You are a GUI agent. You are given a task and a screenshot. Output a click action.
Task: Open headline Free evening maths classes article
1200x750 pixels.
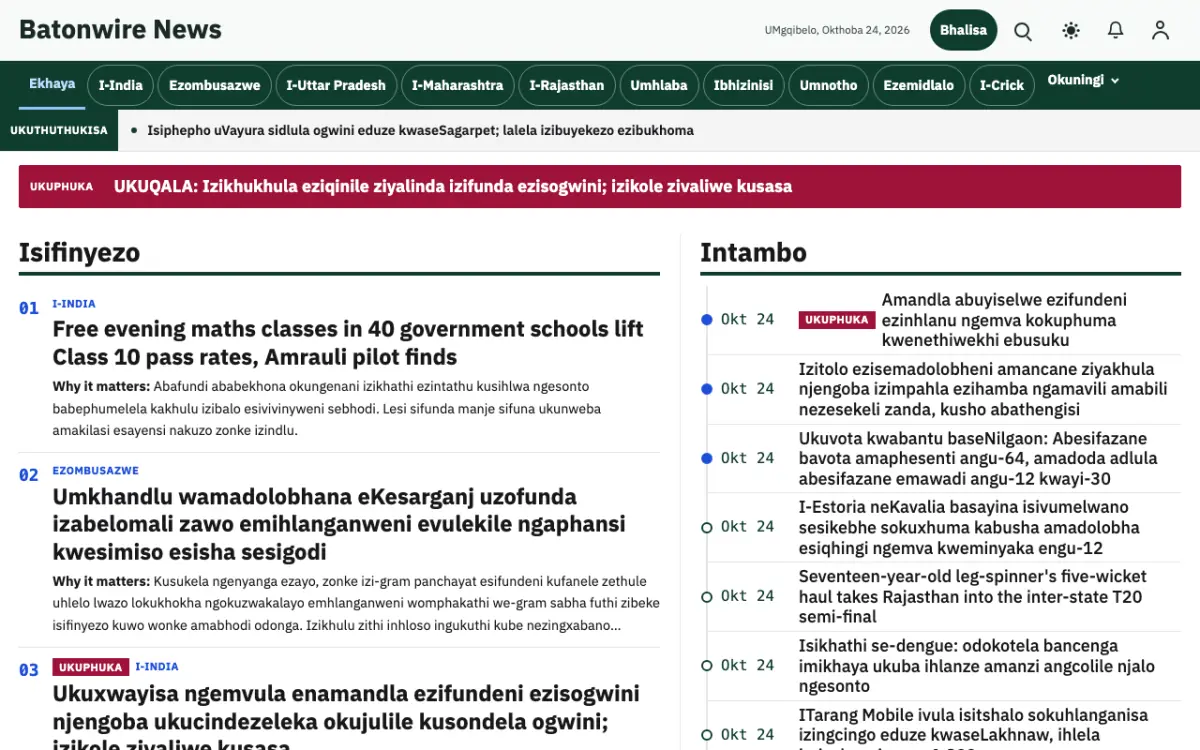click(x=348, y=343)
